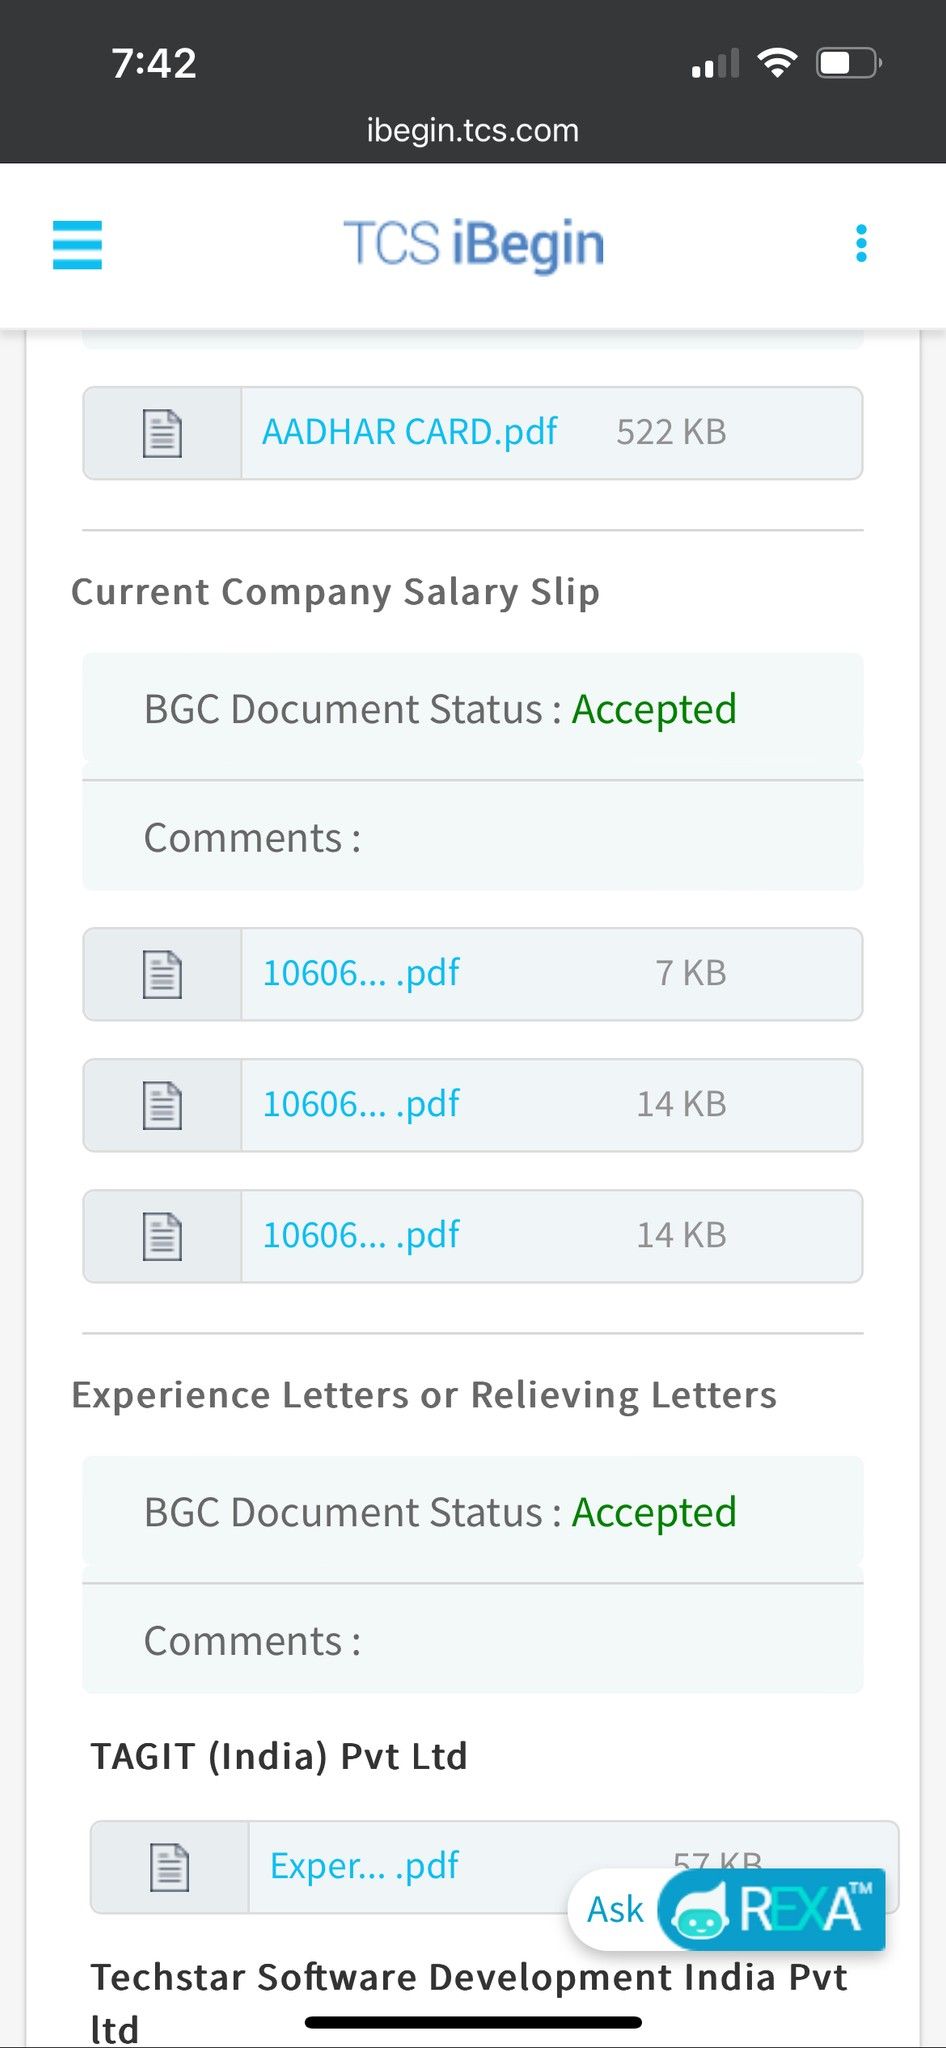Tap the REXA chatbot robot icon
The width and height of the screenshot is (946, 2048).
point(699,1911)
